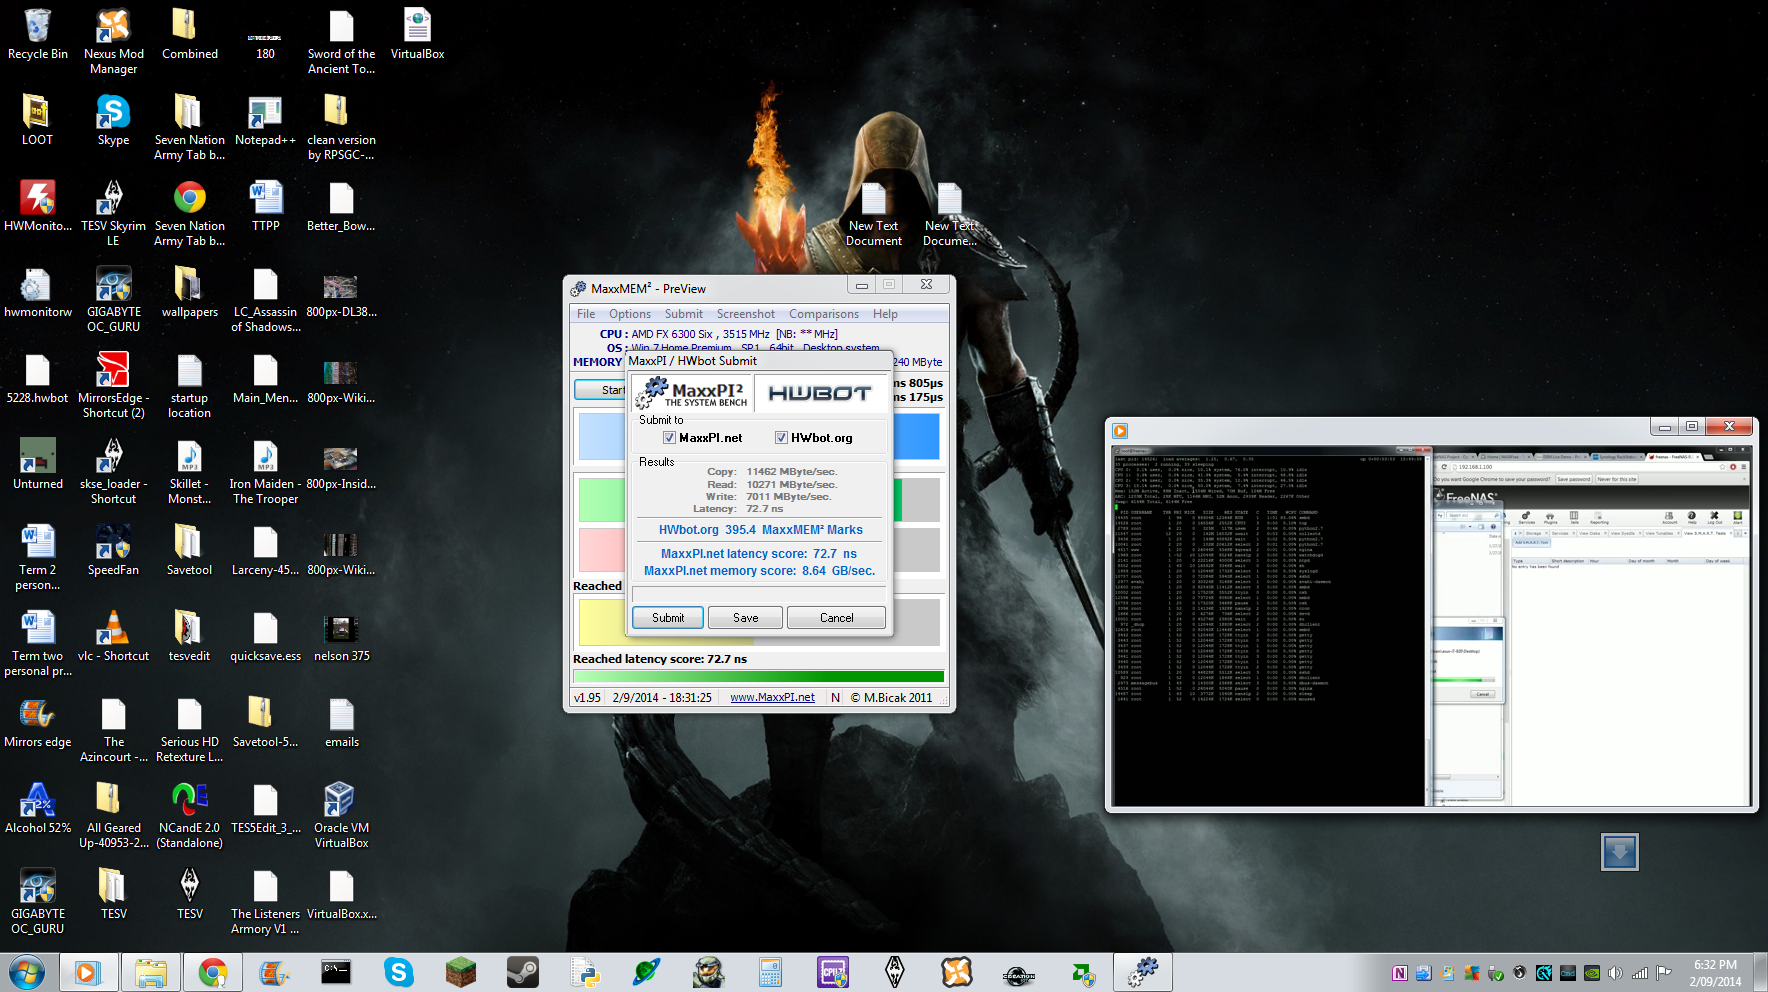The height and width of the screenshot is (992, 1768).
Task: Click volume icon in system tray
Action: tap(1616, 973)
